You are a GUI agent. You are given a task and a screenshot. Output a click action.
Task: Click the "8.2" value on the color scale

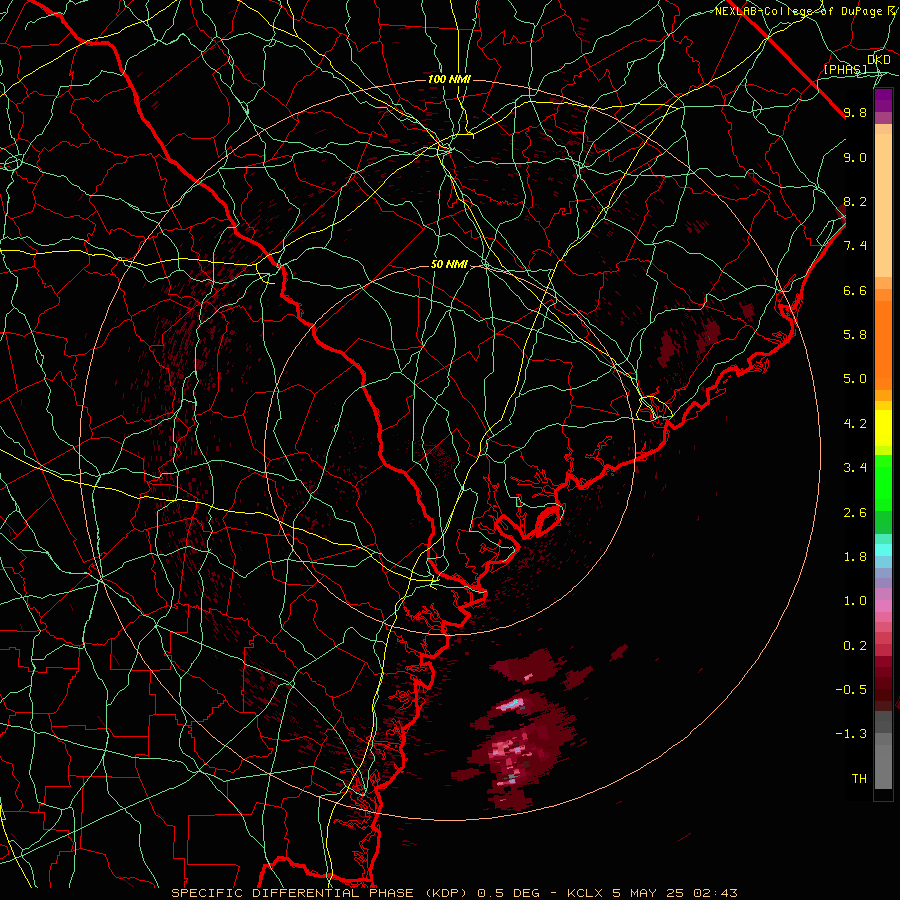(x=855, y=201)
